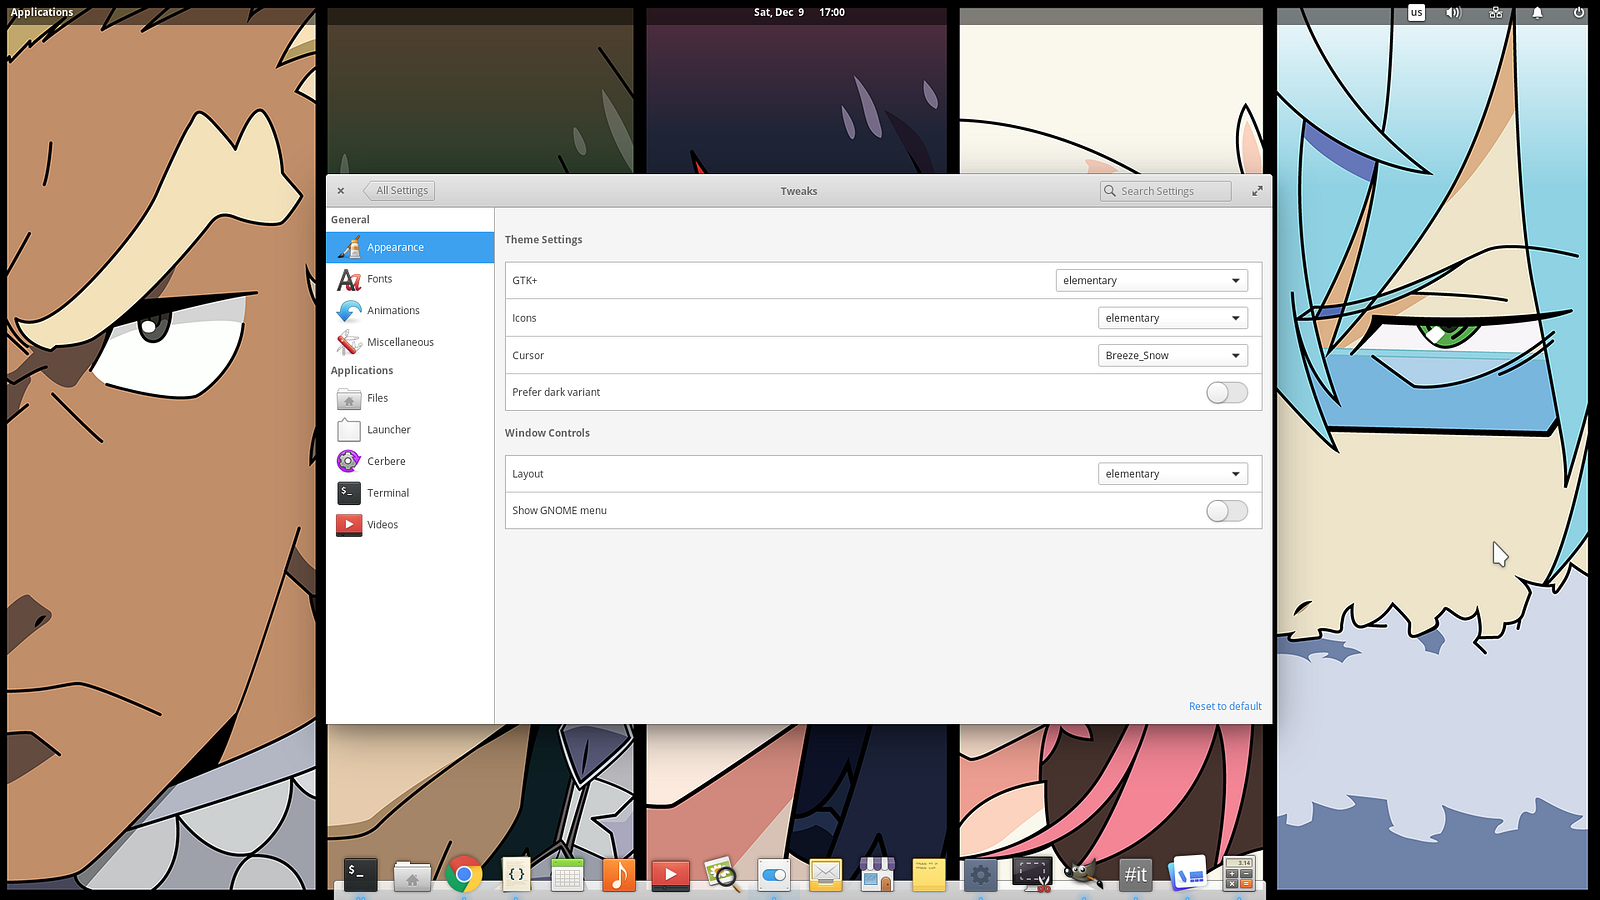Viewport: 1600px width, 900px height.
Task: Open the #it IRC chat app in the dock
Action: [1136, 875]
